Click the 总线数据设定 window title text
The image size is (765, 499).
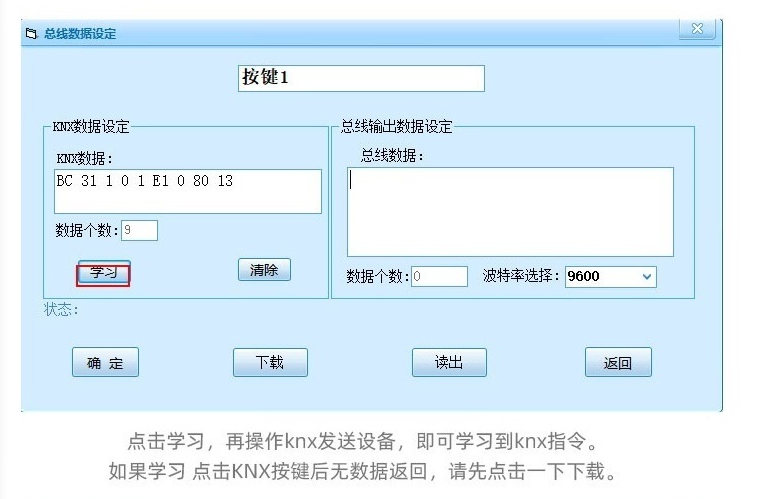point(80,34)
